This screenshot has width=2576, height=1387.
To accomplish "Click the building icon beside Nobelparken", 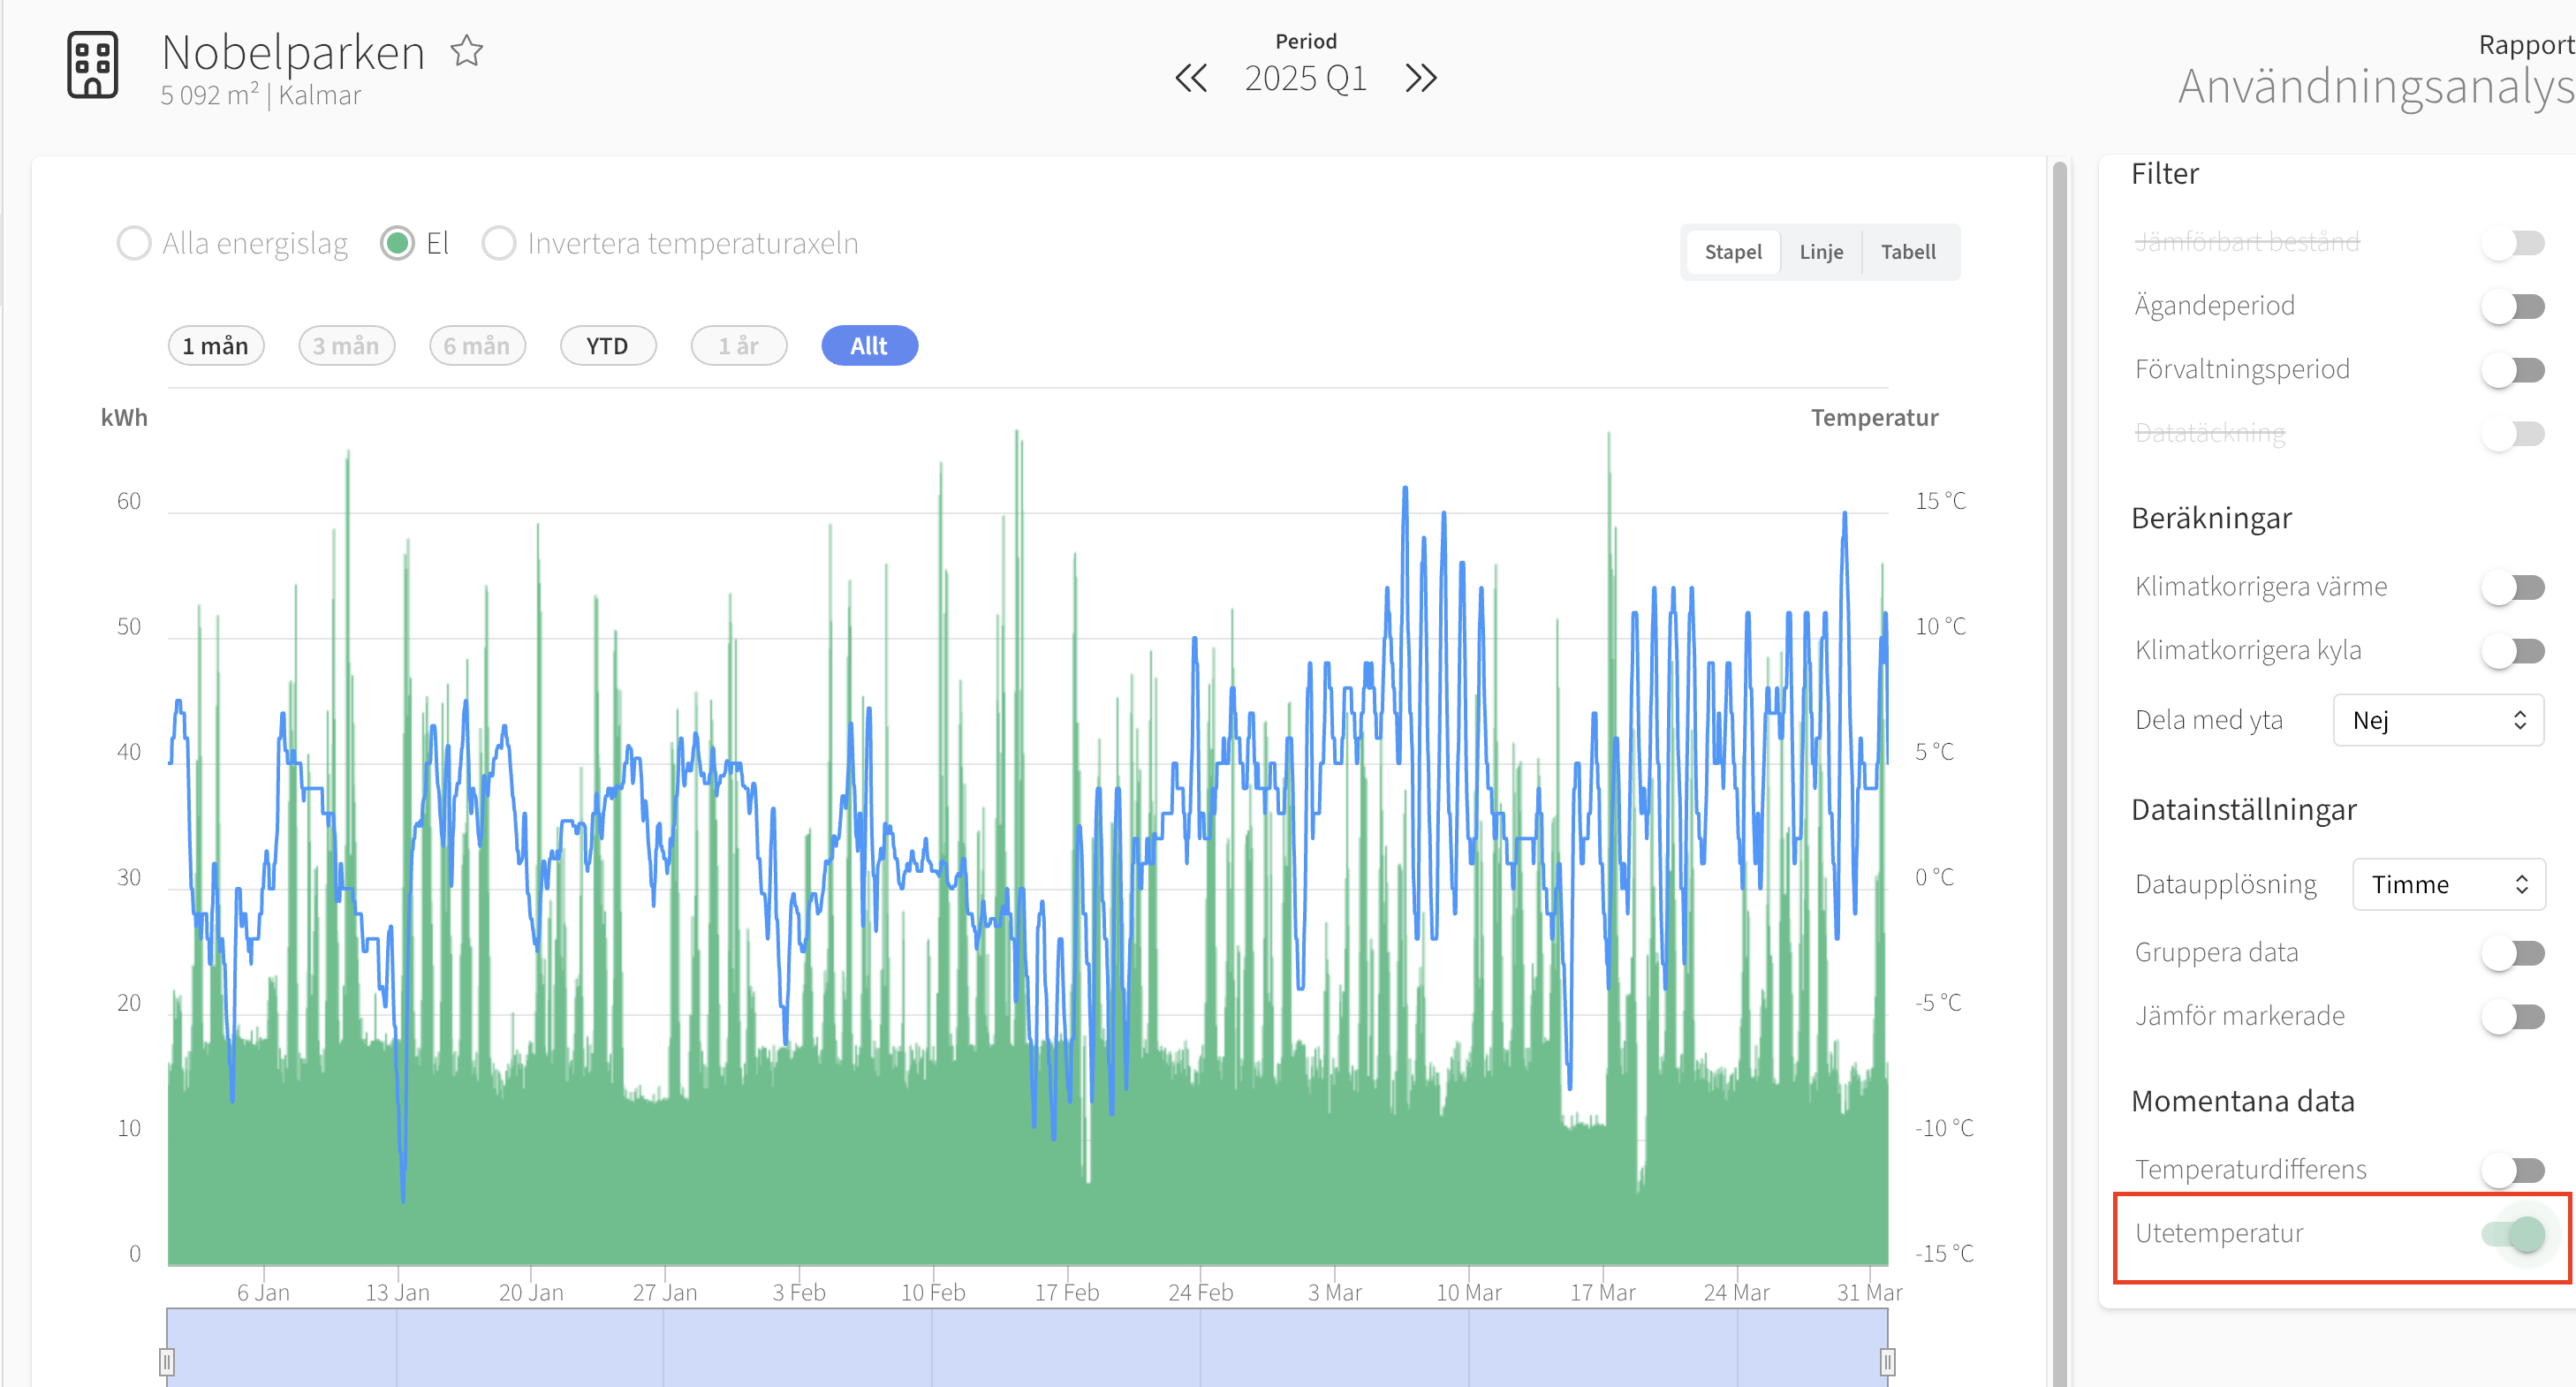I will point(93,65).
